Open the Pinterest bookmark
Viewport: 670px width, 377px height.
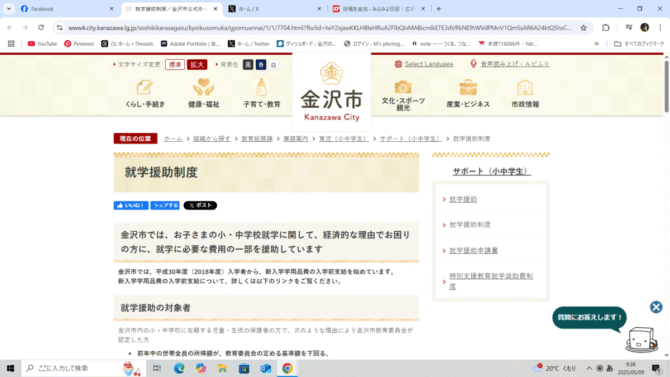79,44
